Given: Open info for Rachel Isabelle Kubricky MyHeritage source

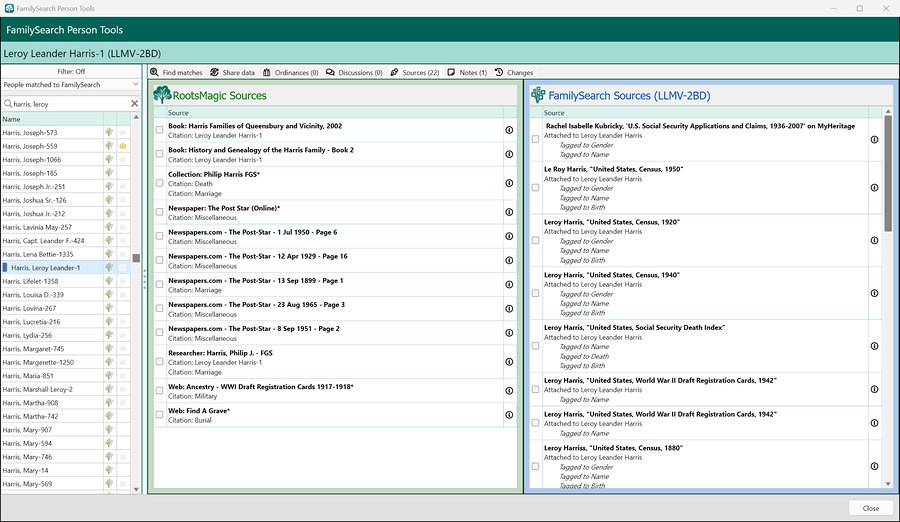Looking at the screenshot, I should point(874,140).
